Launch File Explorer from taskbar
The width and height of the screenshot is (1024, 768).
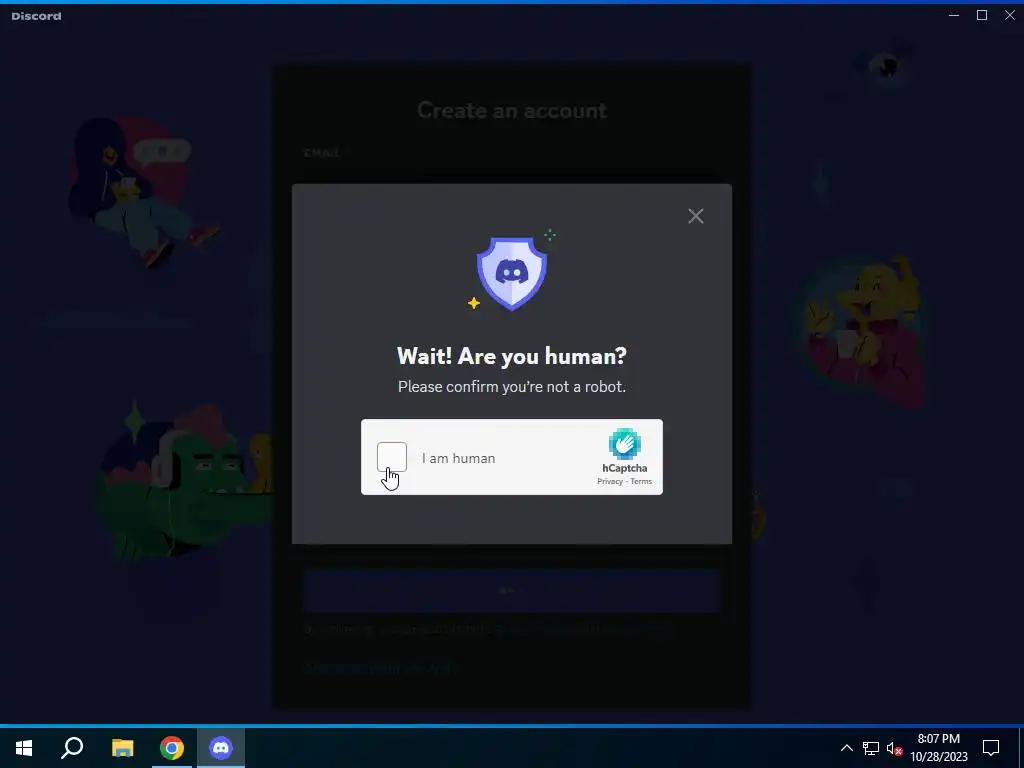click(x=122, y=748)
